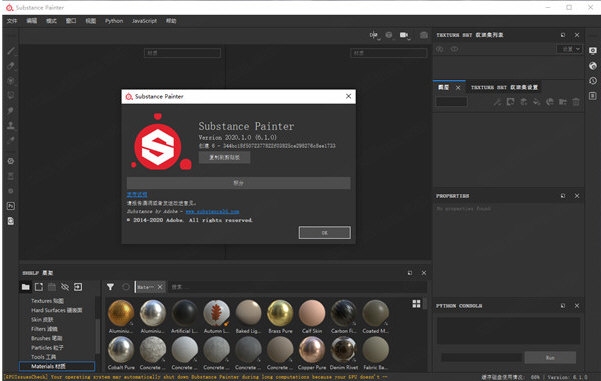Select the Paint brush tool
601x381 pixels.
(11, 51)
